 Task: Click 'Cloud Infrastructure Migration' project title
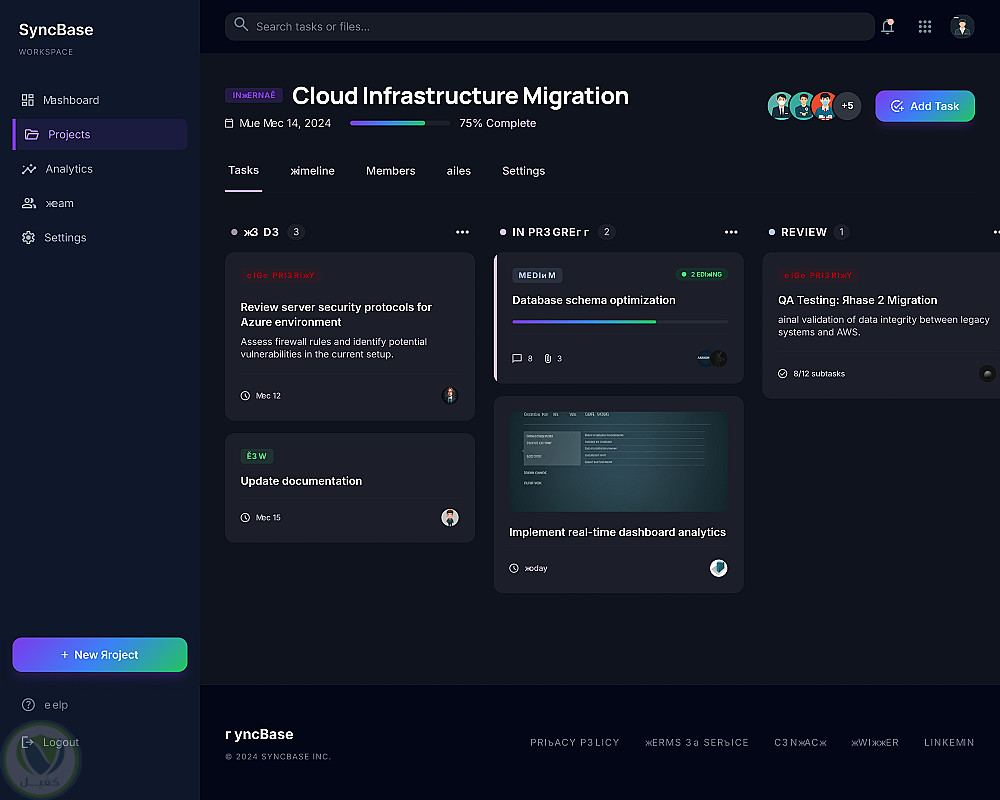pos(460,96)
